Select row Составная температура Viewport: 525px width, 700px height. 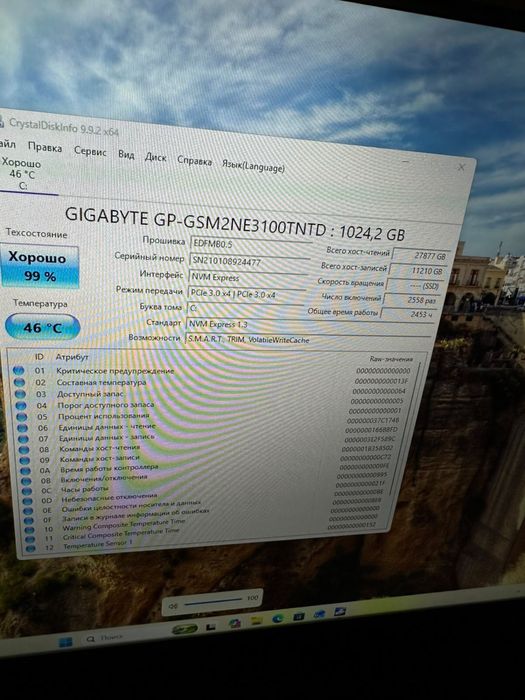pyautogui.click(x=213, y=382)
